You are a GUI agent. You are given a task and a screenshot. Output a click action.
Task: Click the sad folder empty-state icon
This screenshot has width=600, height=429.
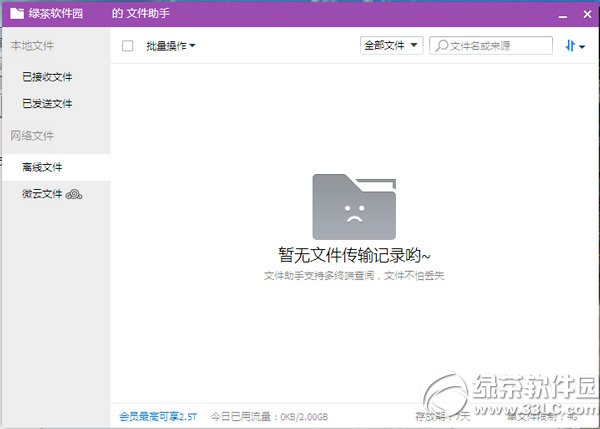(354, 207)
